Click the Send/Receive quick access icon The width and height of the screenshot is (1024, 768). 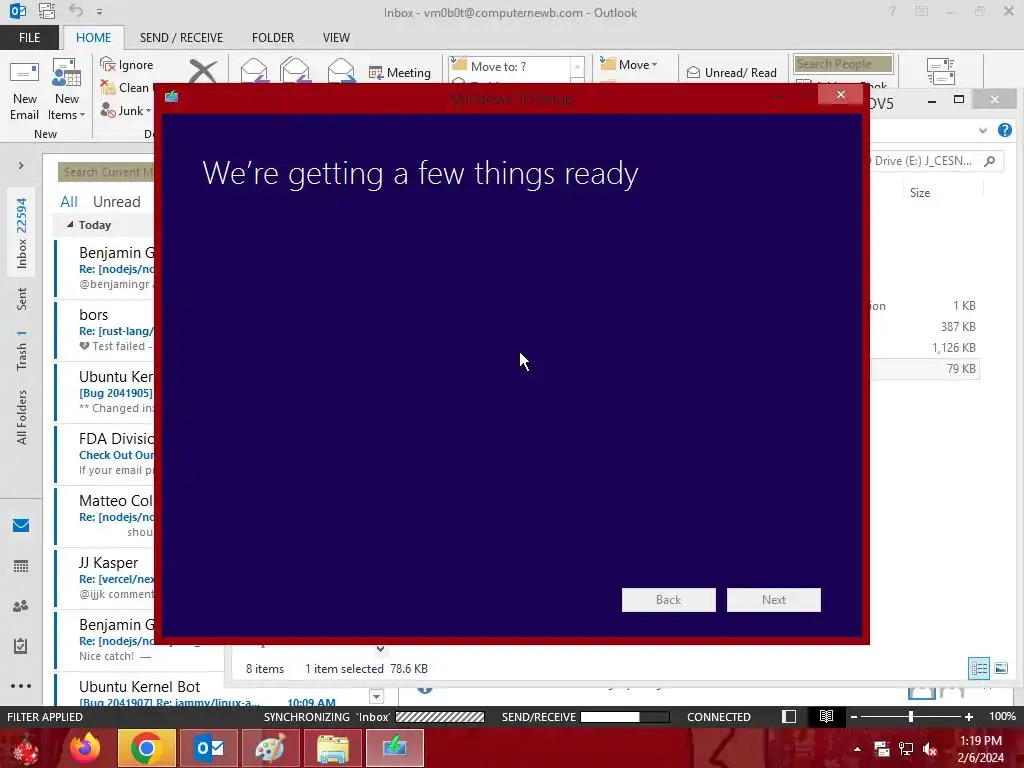(x=47, y=11)
